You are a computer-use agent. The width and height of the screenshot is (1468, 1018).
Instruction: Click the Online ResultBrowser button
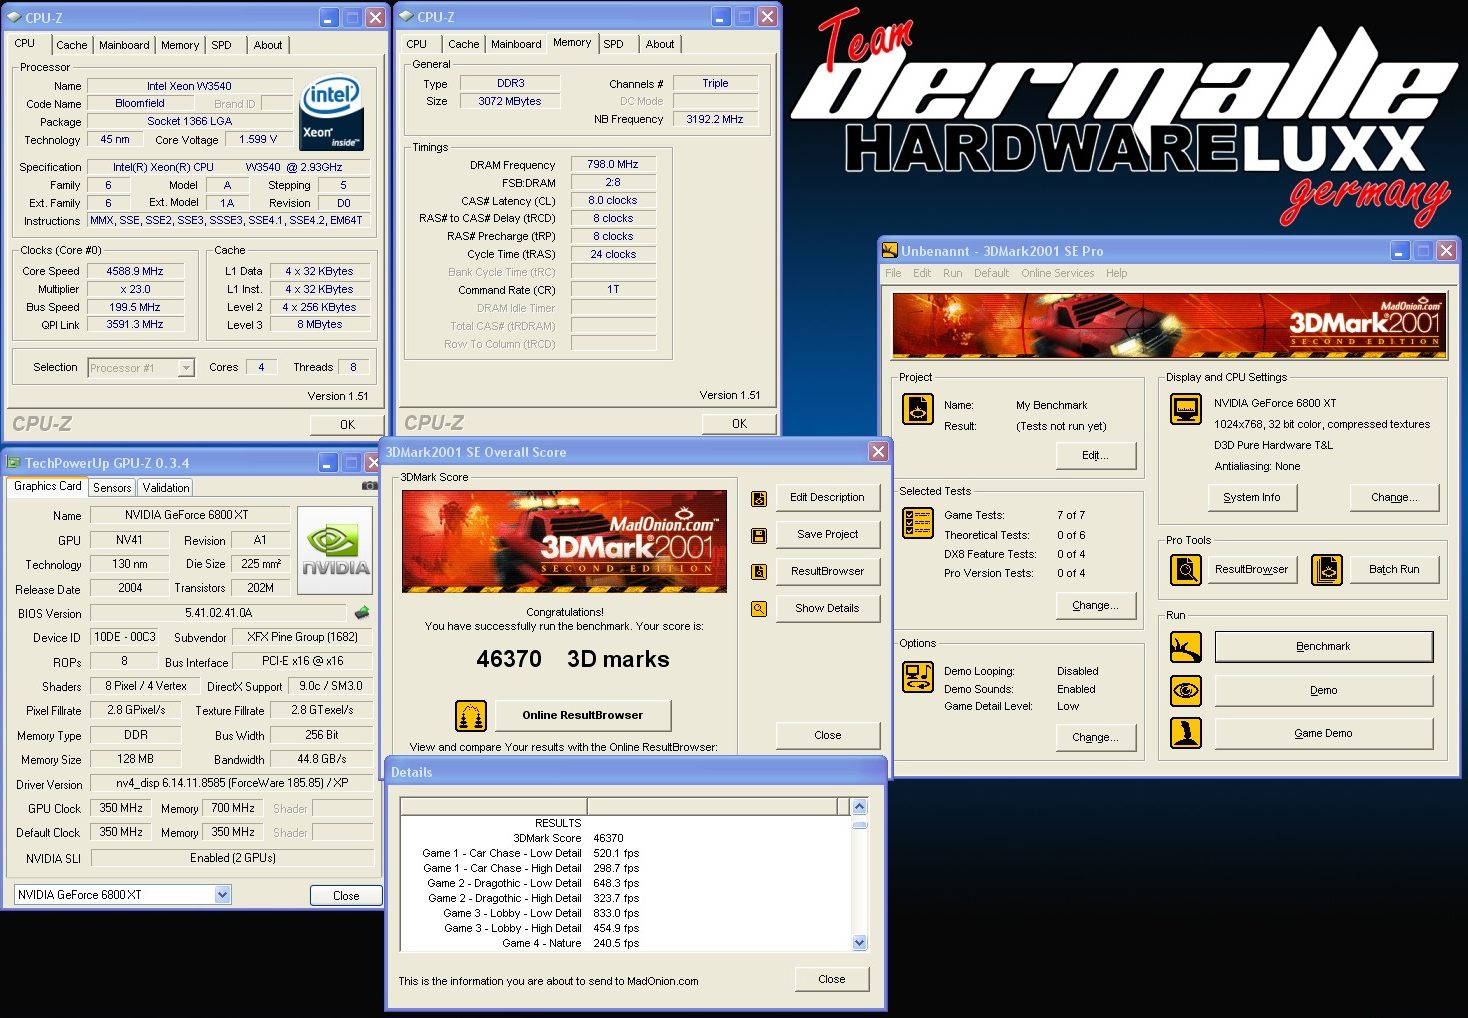[582, 715]
